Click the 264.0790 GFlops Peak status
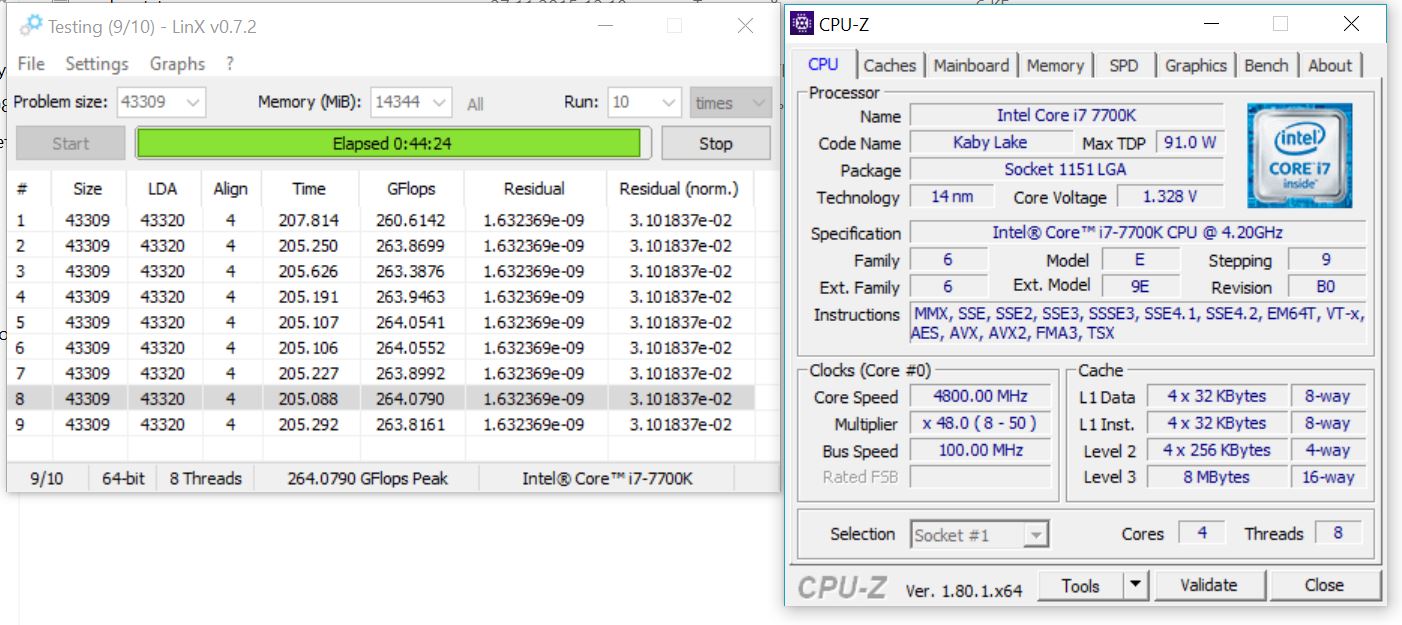 (366, 478)
